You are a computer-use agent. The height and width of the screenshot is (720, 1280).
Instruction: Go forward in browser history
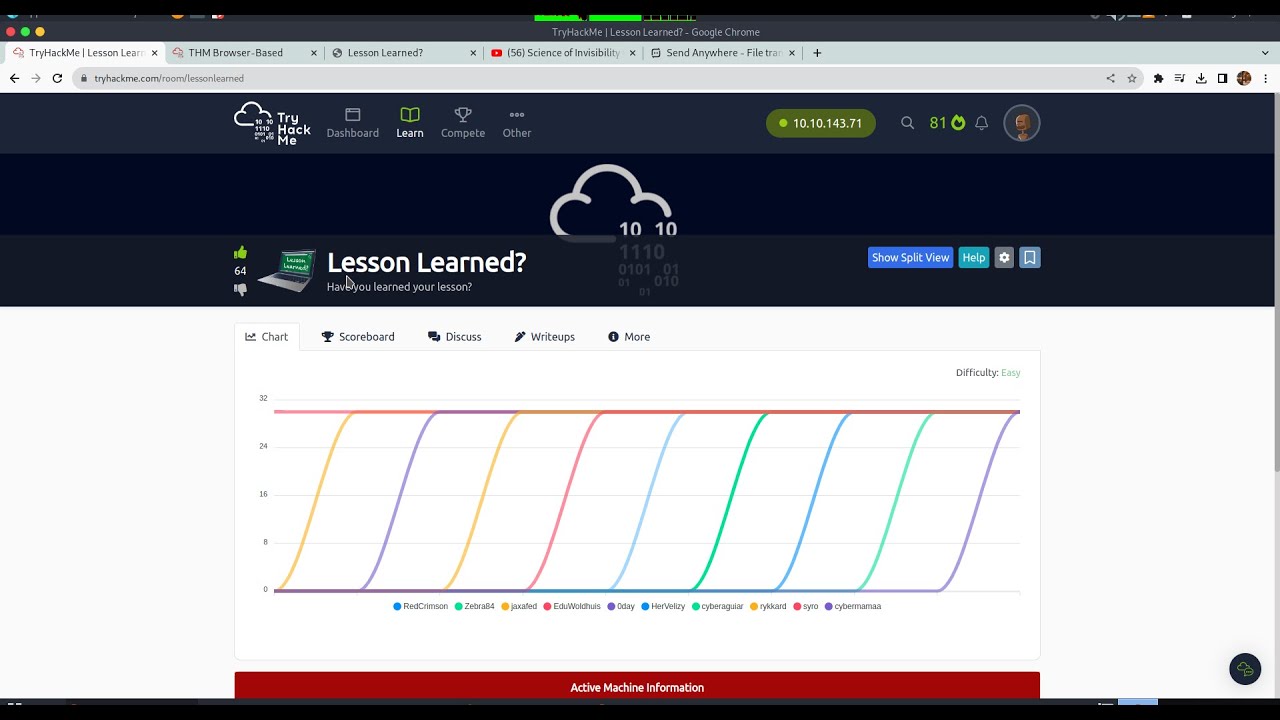[35, 78]
